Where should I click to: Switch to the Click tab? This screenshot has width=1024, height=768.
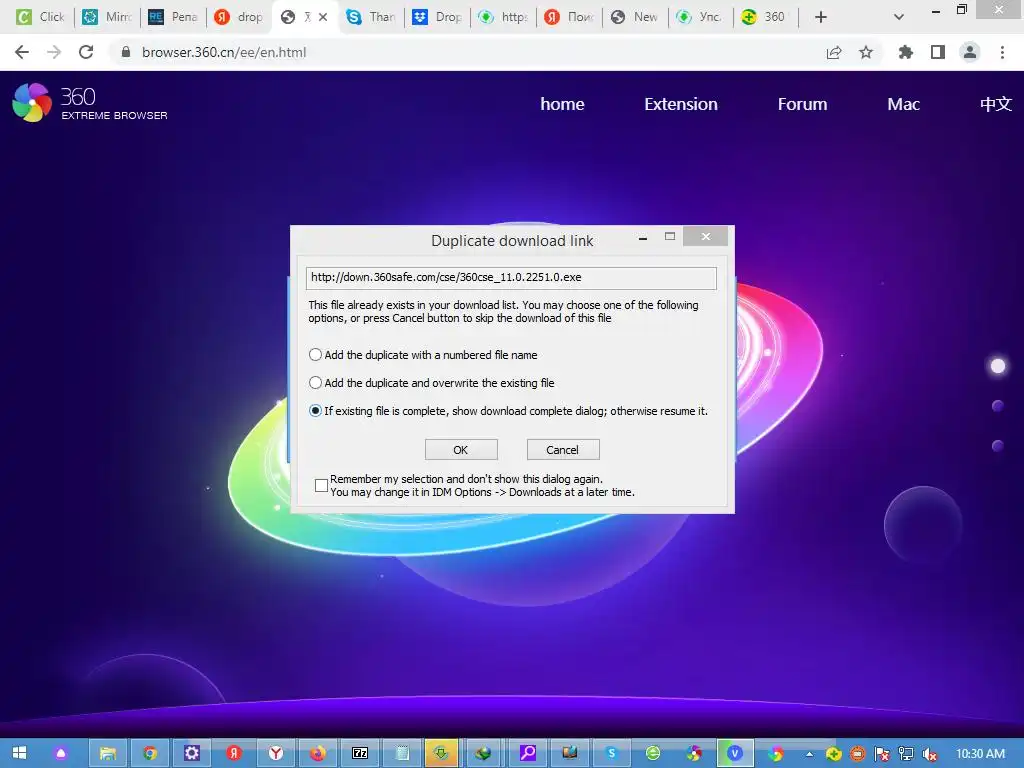41,17
